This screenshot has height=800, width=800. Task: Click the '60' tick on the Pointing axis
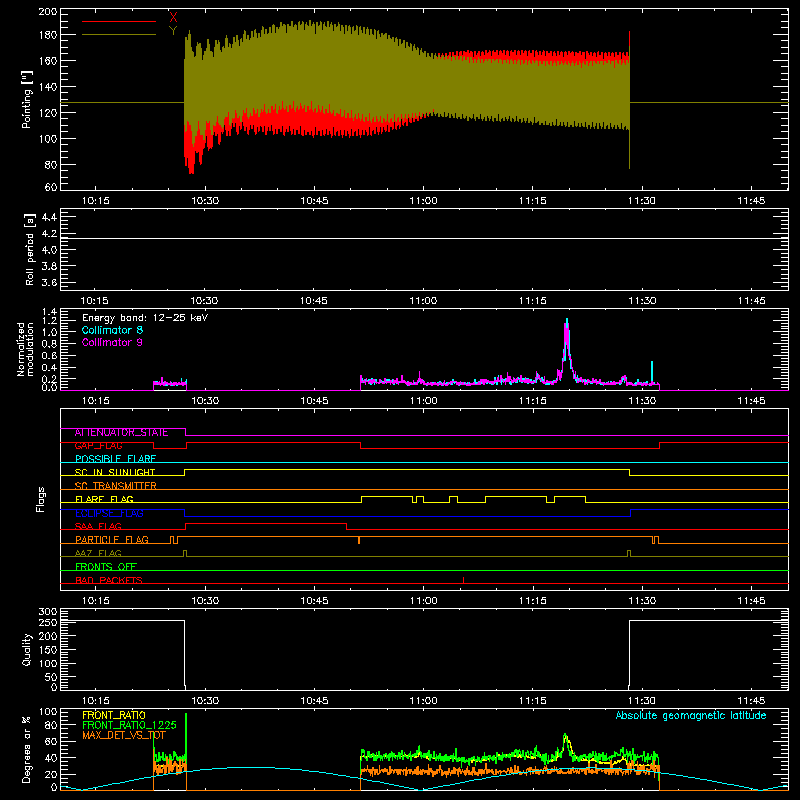51,187
